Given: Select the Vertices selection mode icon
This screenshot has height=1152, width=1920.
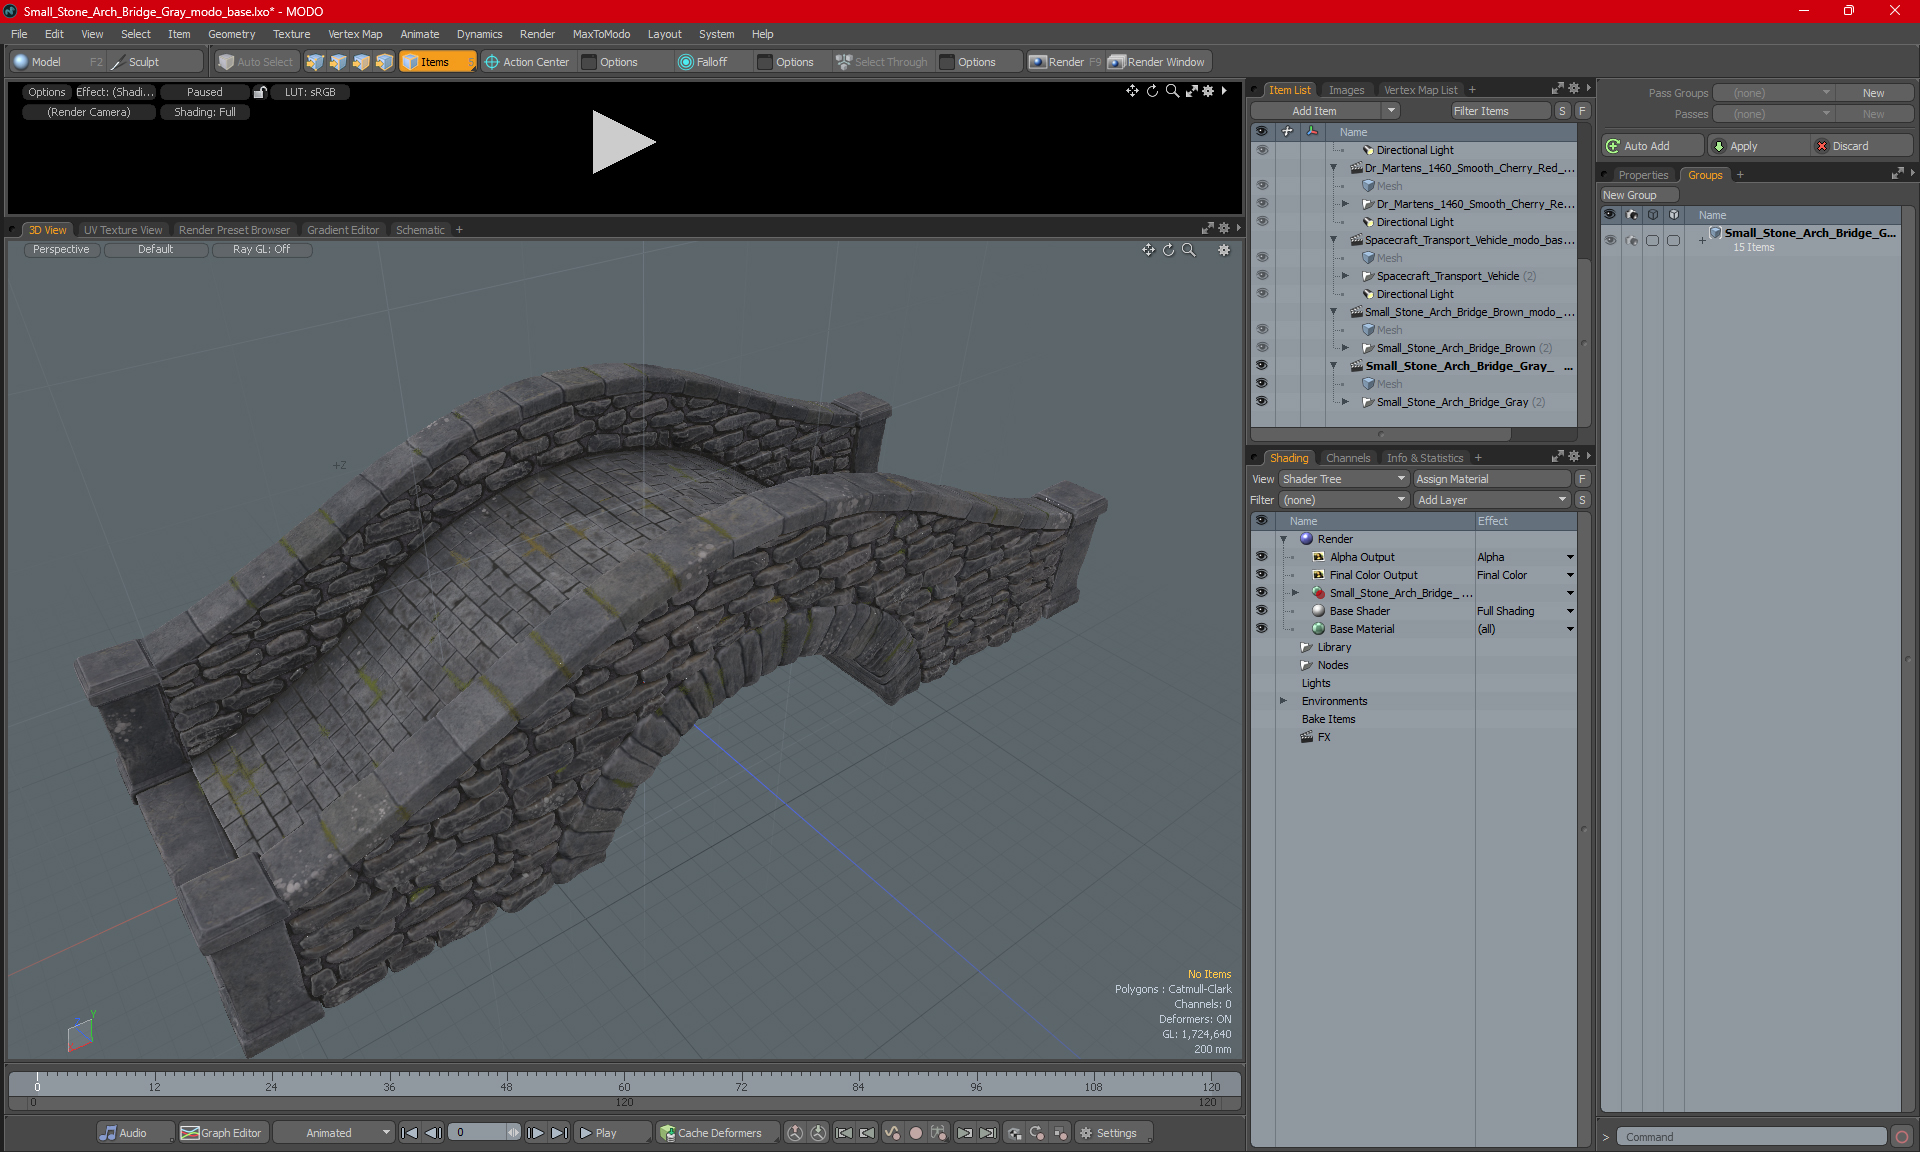Looking at the screenshot, I should [315, 62].
